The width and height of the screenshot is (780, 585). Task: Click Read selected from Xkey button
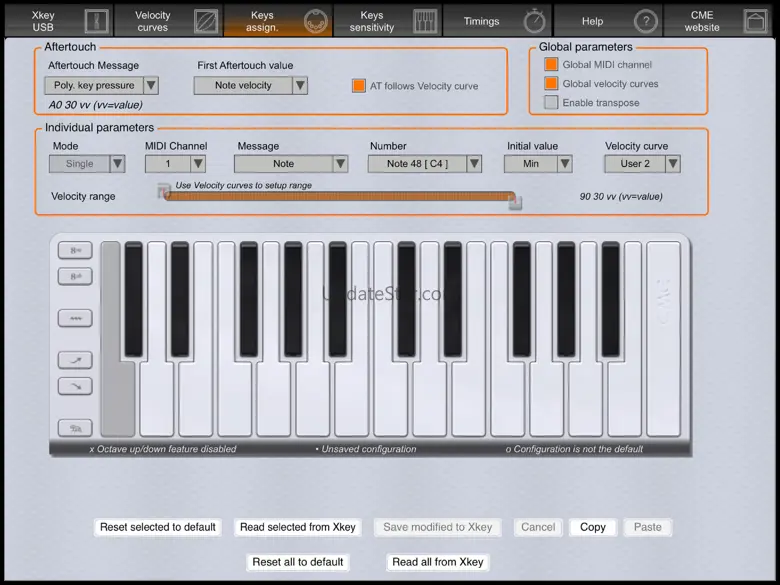pyautogui.click(x=298, y=527)
